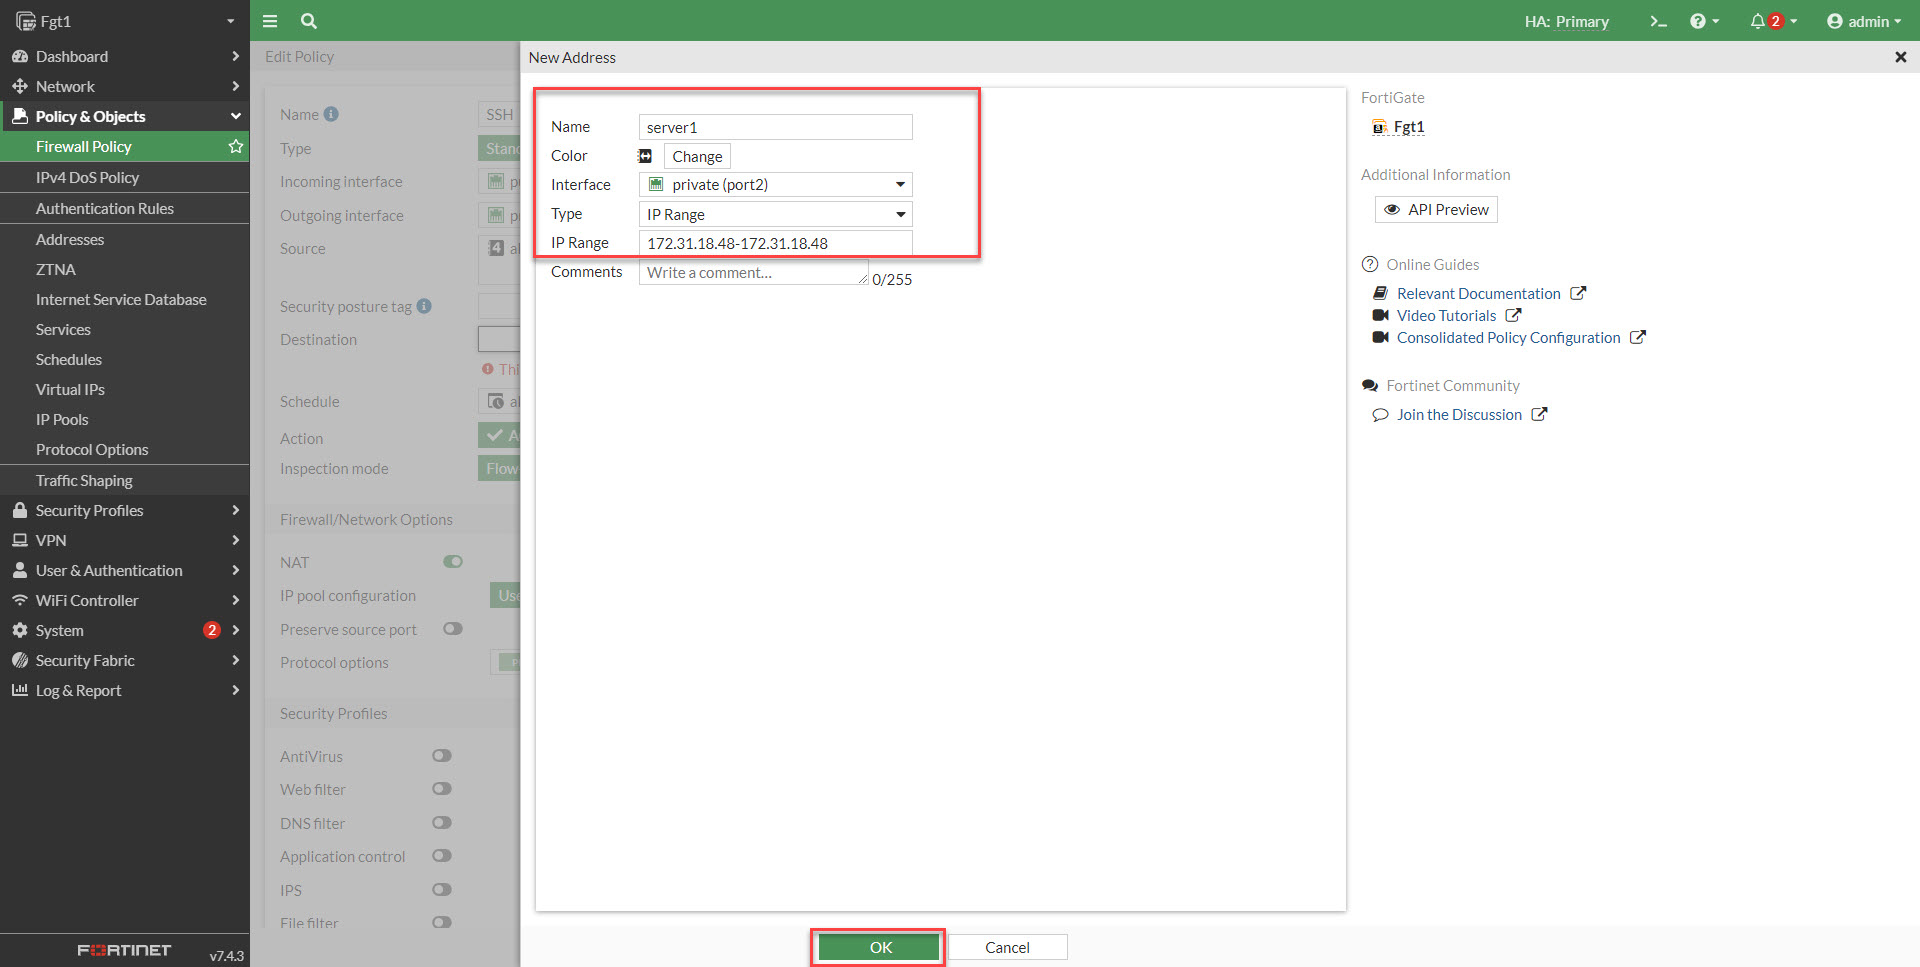Open the help question mark menu
1920x967 pixels.
point(1704,21)
